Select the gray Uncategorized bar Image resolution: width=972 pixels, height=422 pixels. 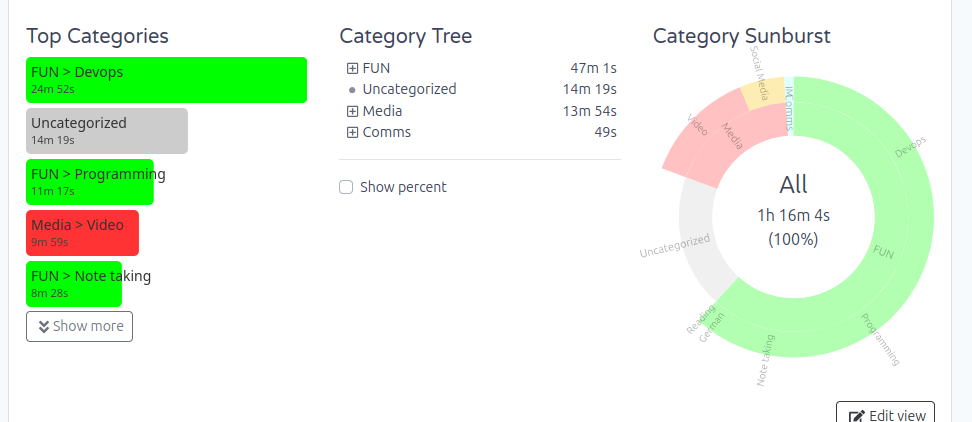click(x=107, y=131)
